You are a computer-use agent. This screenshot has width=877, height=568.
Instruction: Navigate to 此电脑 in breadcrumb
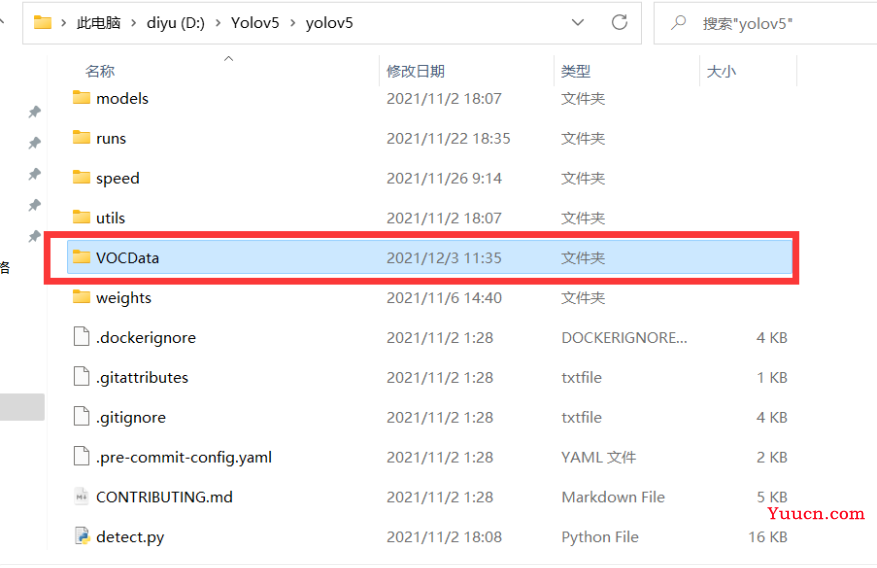click(98, 23)
